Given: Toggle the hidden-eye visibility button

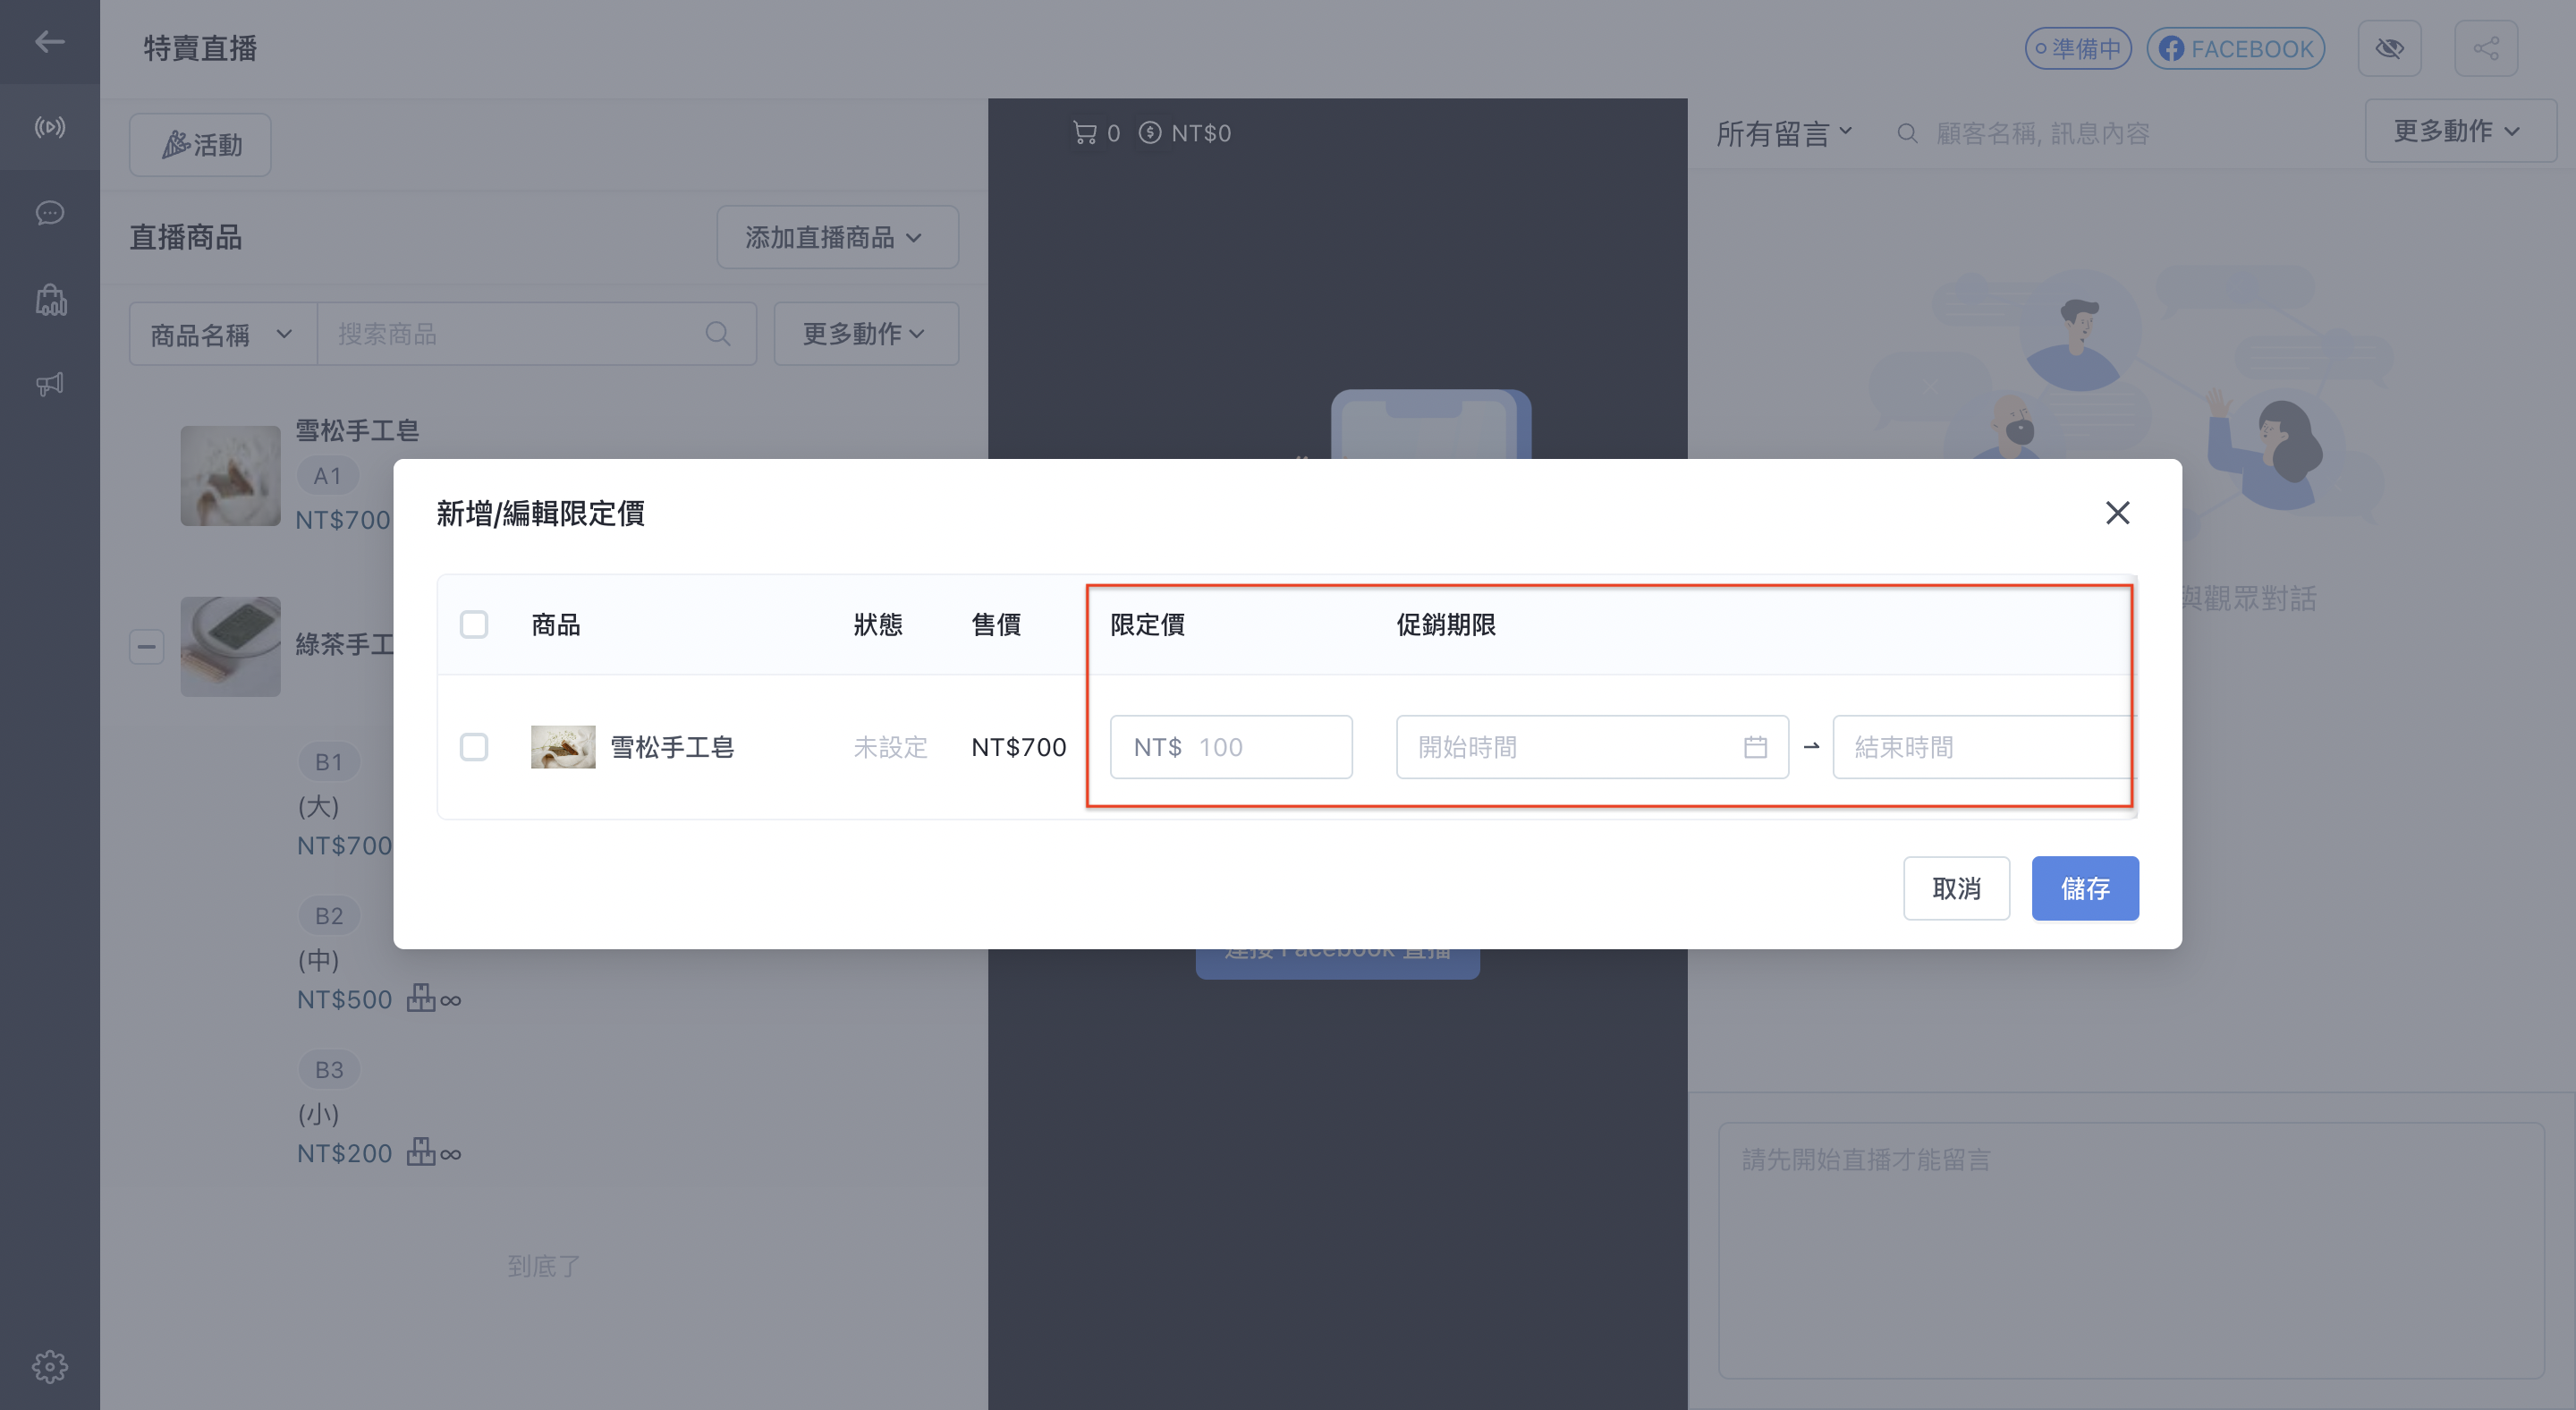Looking at the screenshot, I should click(x=2389, y=48).
